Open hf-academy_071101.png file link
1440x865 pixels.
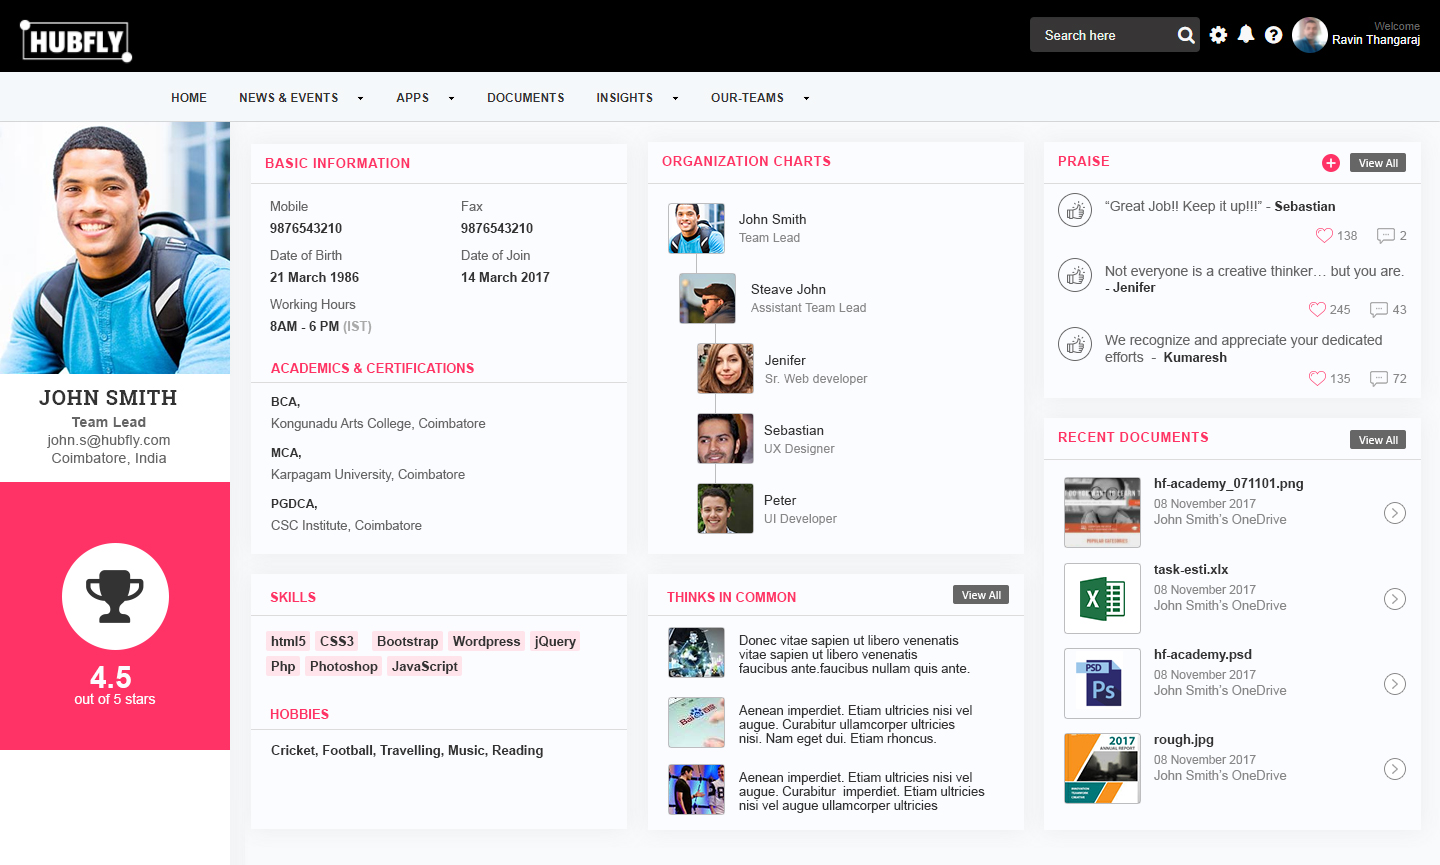(x=1229, y=483)
